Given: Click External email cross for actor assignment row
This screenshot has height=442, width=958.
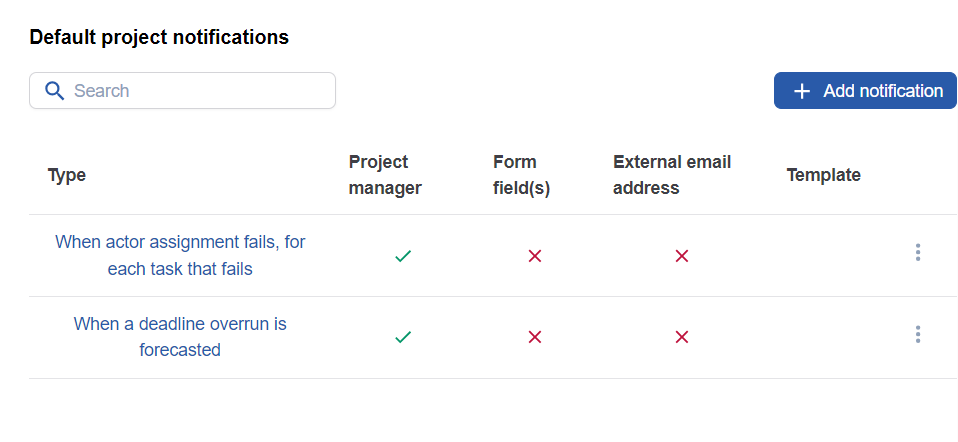Looking at the screenshot, I should click(x=681, y=256).
